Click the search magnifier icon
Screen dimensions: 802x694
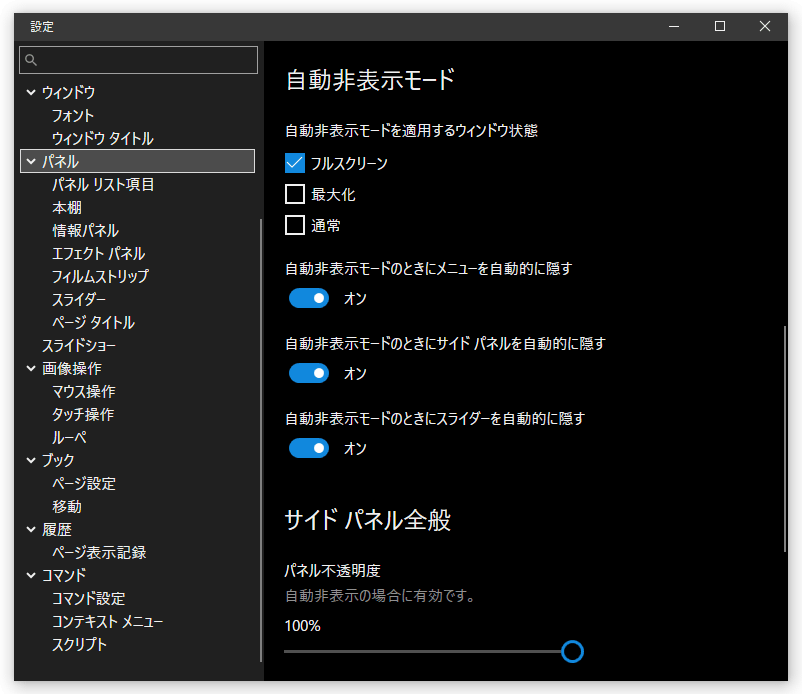pyautogui.click(x=31, y=60)
